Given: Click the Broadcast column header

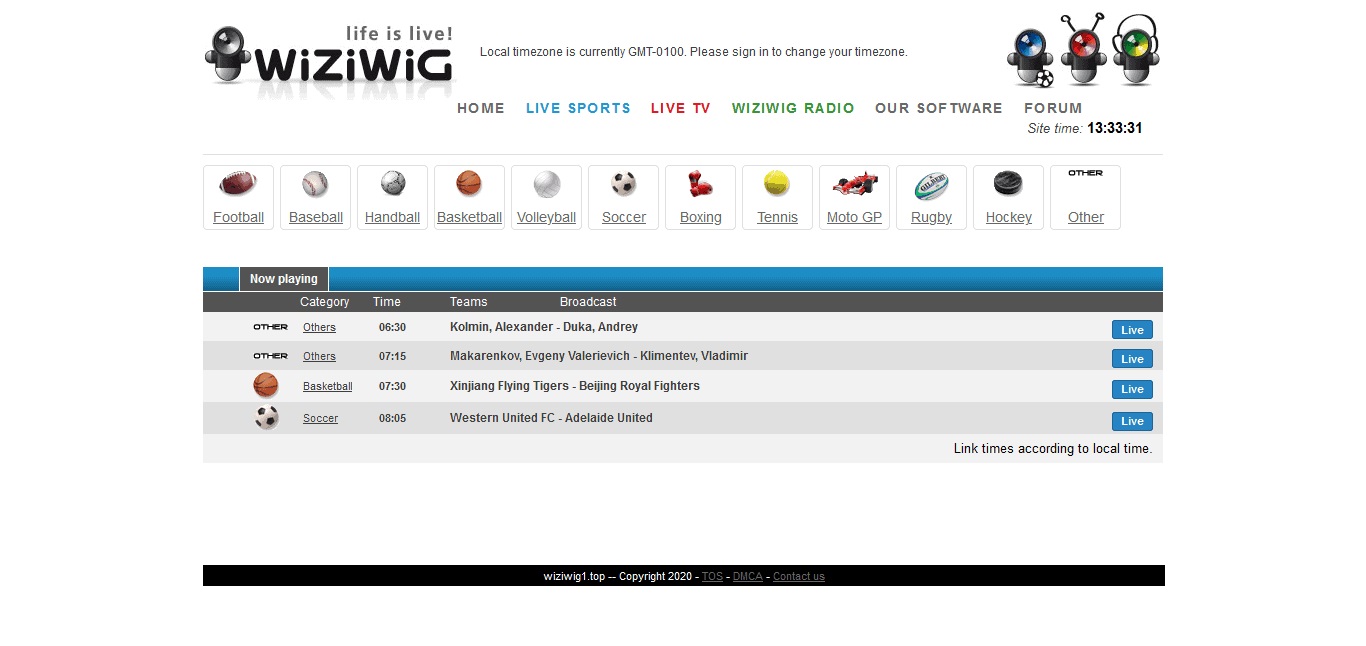Looking at the screenshot, I should [x=588, y=302].
